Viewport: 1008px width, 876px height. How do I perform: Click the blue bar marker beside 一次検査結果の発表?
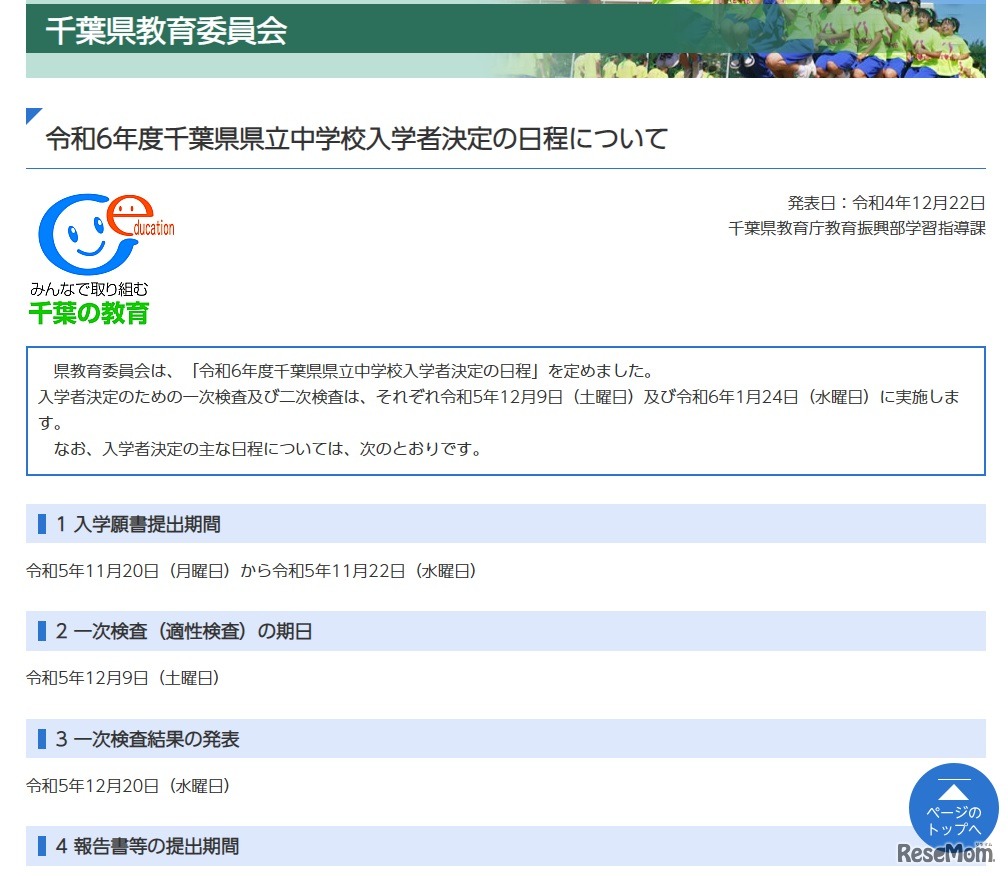pyautogui.click(x=42, y=739)
